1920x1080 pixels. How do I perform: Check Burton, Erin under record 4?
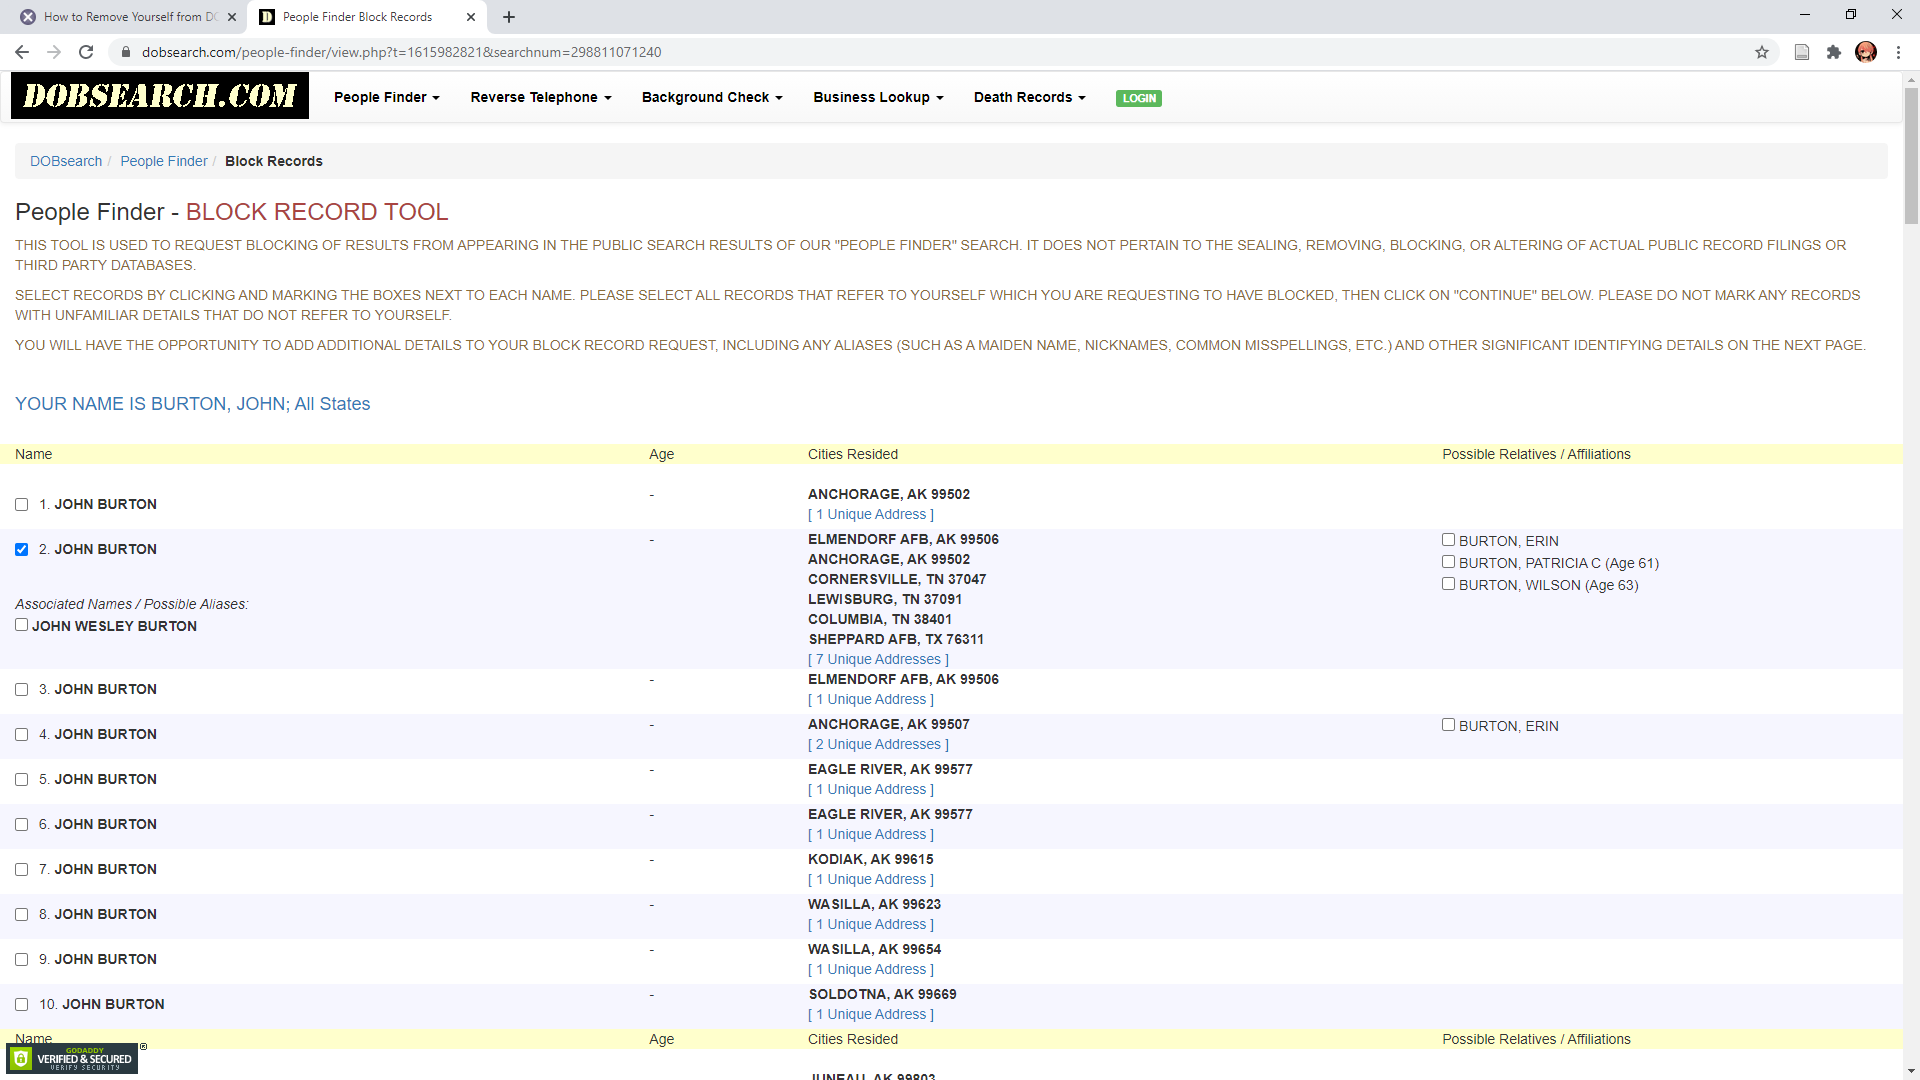(x=1448, y=725)
